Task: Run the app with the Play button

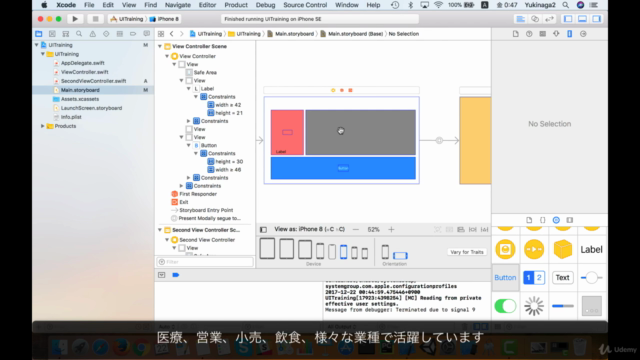Action: pos(75,19)
